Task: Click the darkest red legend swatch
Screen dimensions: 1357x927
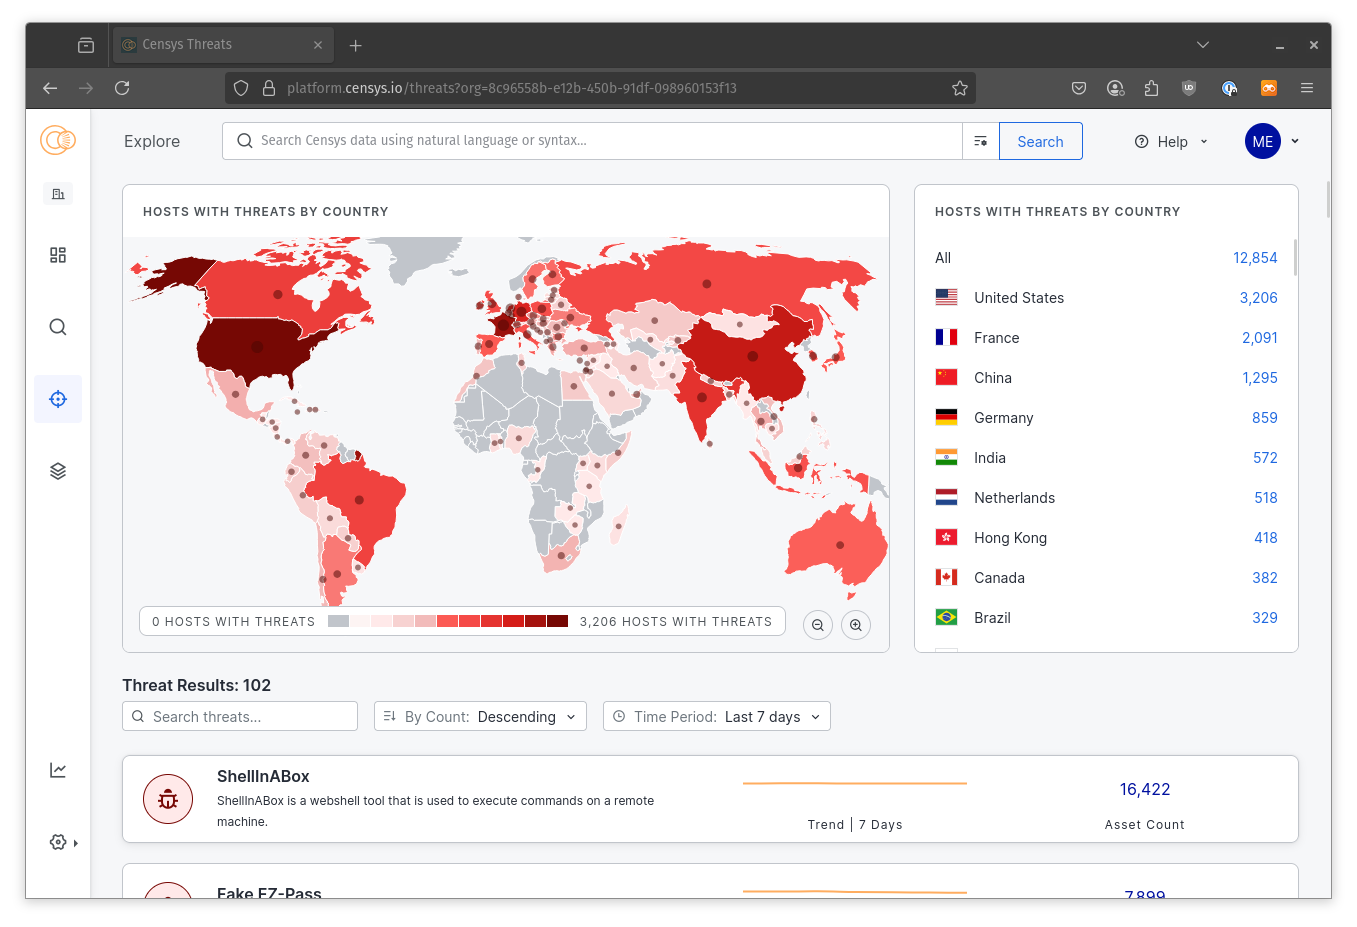Action: pyautogui.click(x=557, y=621)
